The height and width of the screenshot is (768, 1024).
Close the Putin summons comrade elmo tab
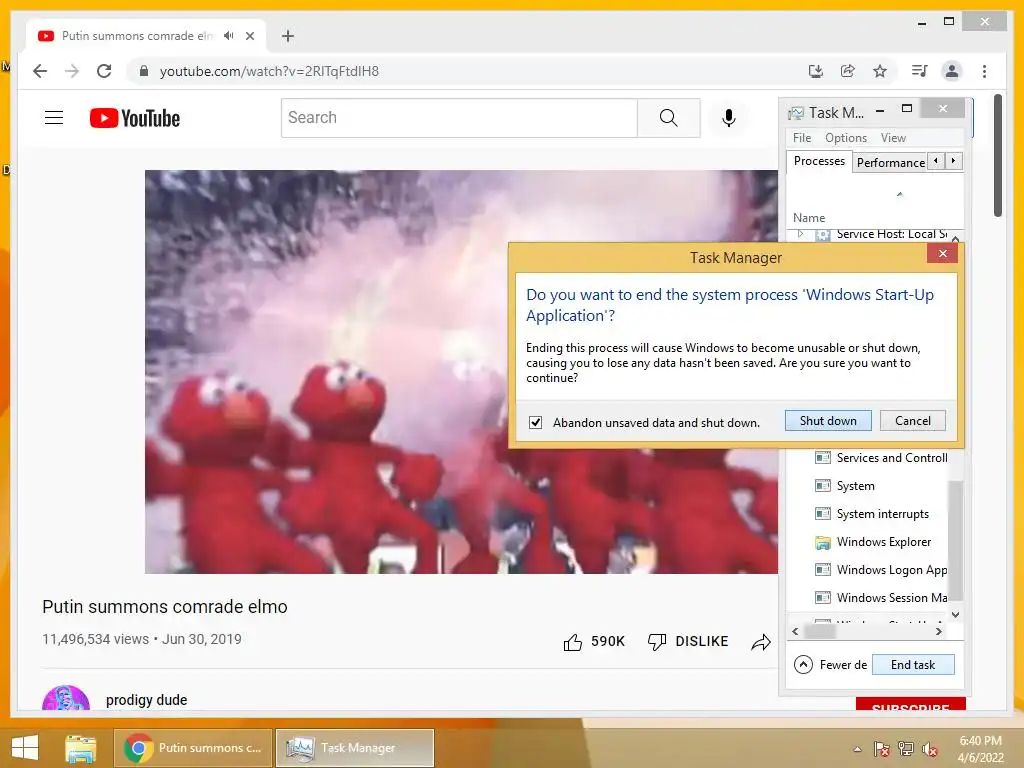(249, 36)
